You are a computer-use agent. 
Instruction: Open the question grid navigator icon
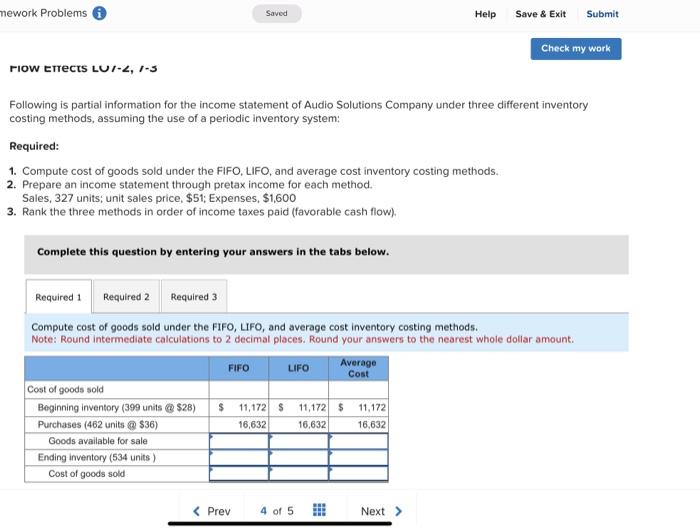pyautogui.click(x=319, y=510)
